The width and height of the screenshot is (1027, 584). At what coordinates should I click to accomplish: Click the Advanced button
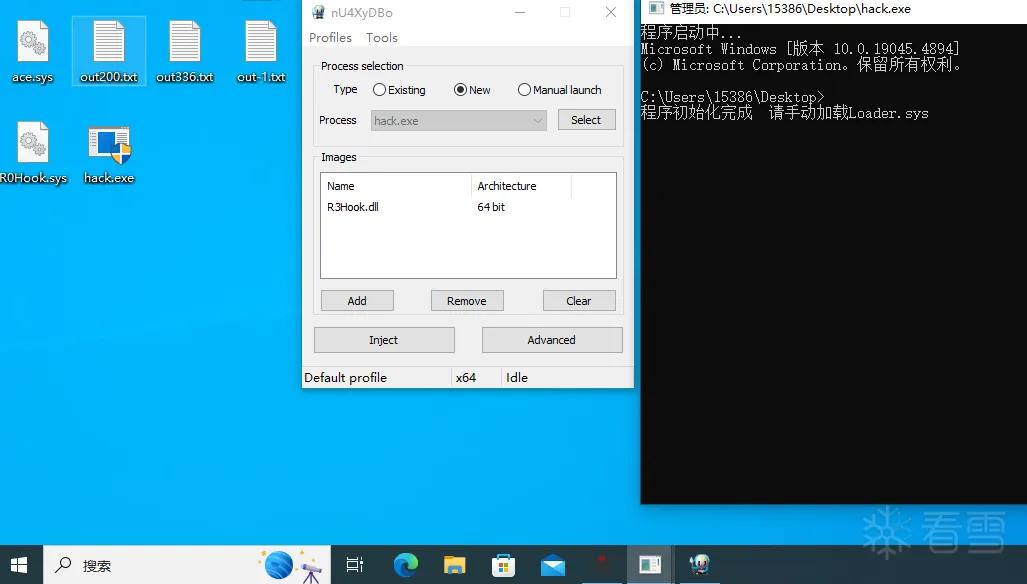click(x=551, y=340)
